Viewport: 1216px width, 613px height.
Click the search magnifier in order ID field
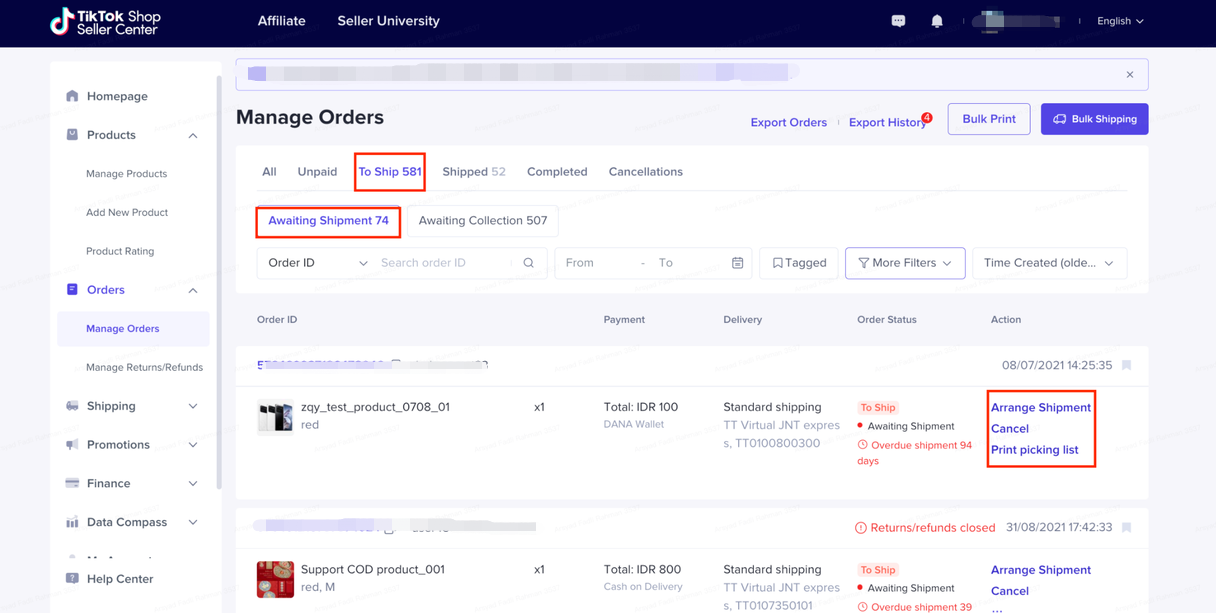click(529, 263)
